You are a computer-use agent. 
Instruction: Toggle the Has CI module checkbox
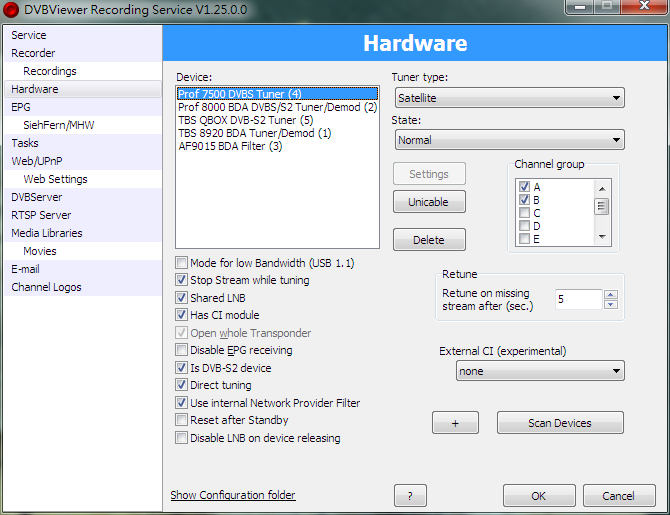click(x=181, y=315)
